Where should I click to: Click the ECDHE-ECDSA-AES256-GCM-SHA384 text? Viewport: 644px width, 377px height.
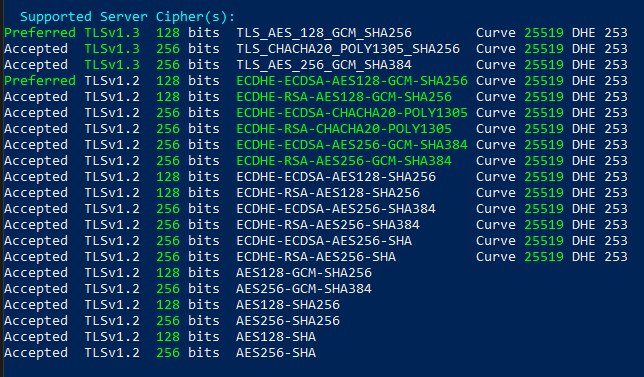[352, 145]
